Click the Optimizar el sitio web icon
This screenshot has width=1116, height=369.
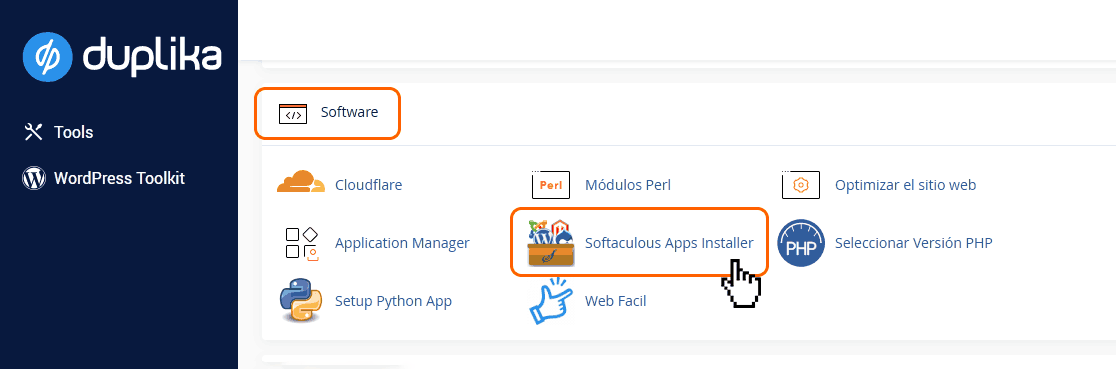[801, 184]
